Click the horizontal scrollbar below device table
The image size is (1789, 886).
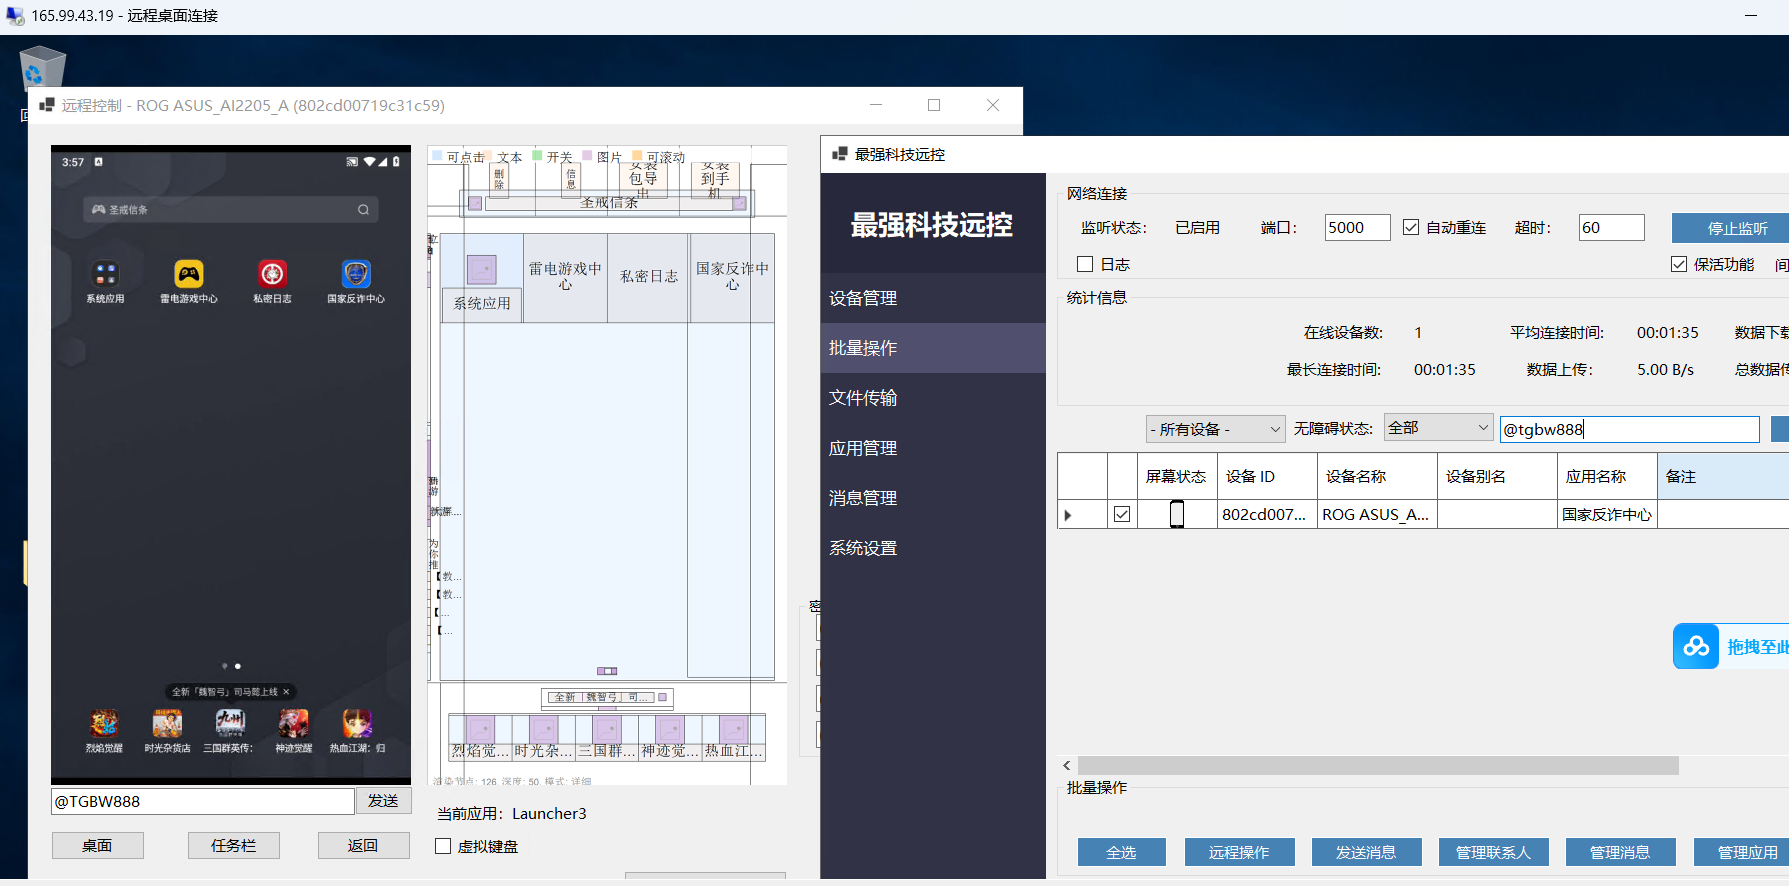(x=1377, y=765)
